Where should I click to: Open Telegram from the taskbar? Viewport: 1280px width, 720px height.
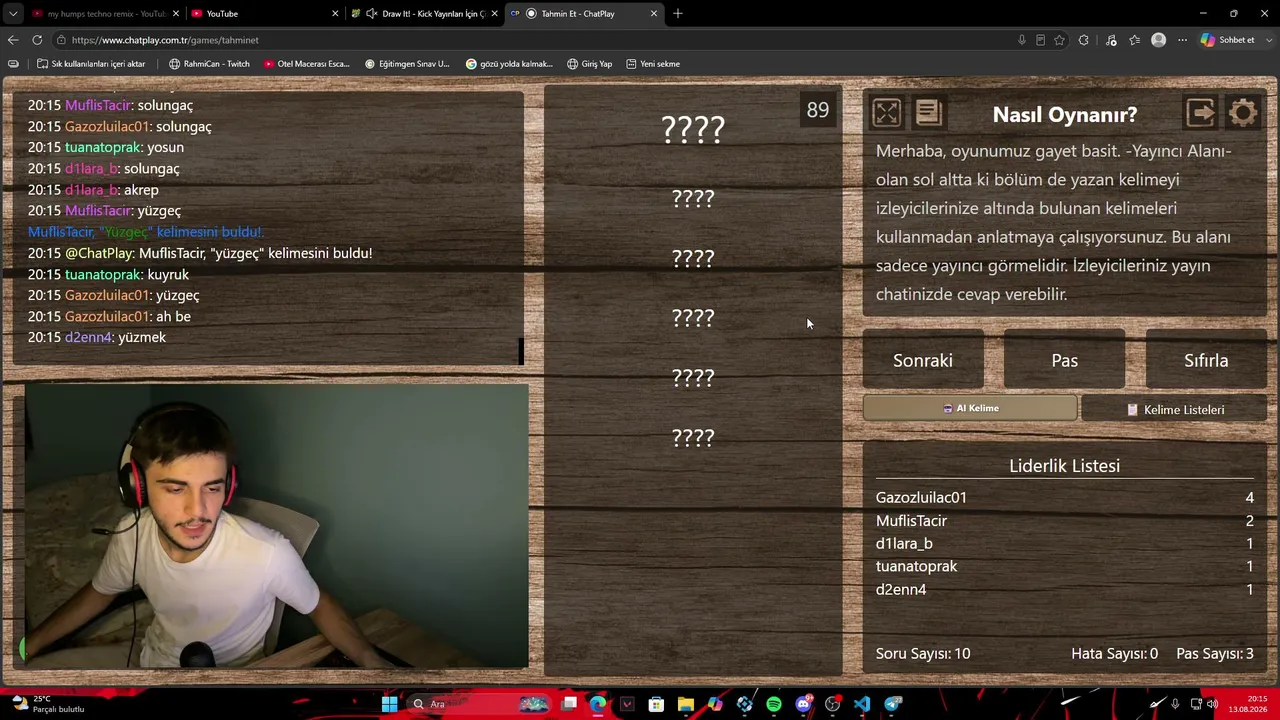coord(893,704)
